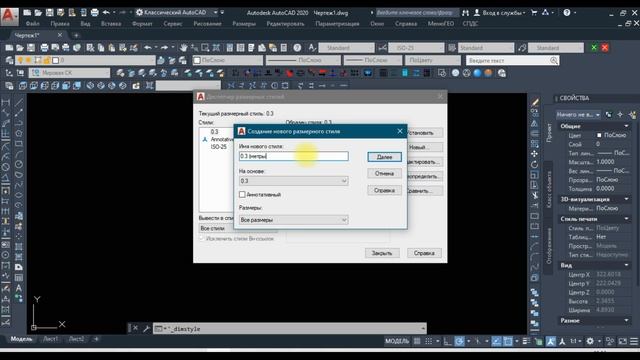
Task: Collapse the Общие properties section
Action: pos(626,126)
